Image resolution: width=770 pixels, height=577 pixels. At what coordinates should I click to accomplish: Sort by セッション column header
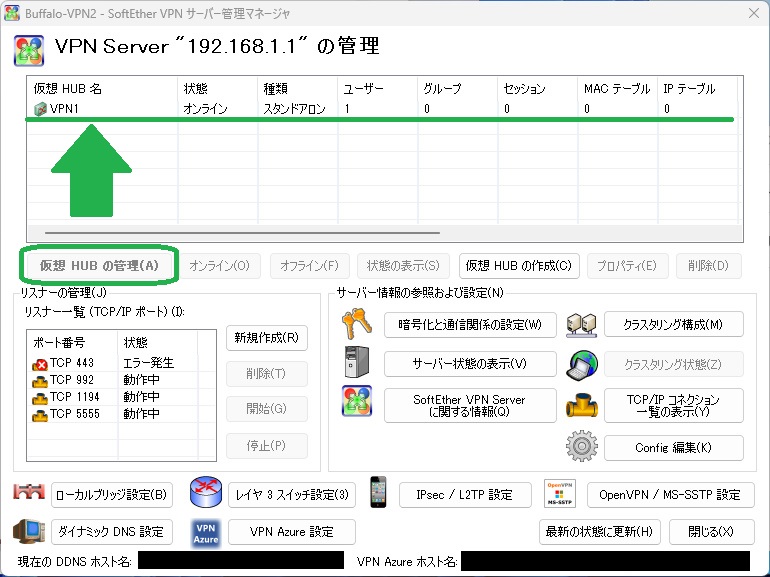point(538,88)
